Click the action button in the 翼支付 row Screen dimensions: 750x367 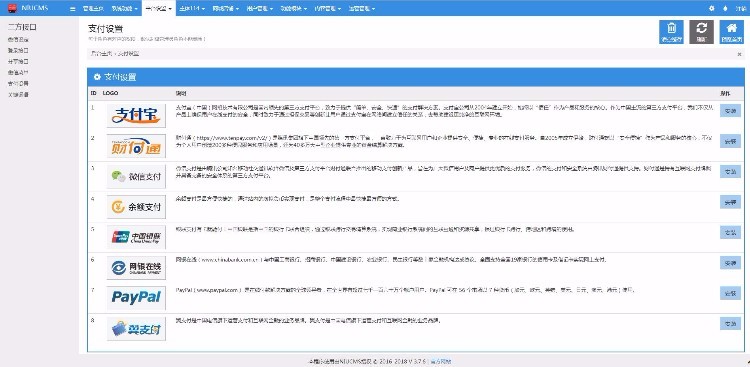(730, 323)
